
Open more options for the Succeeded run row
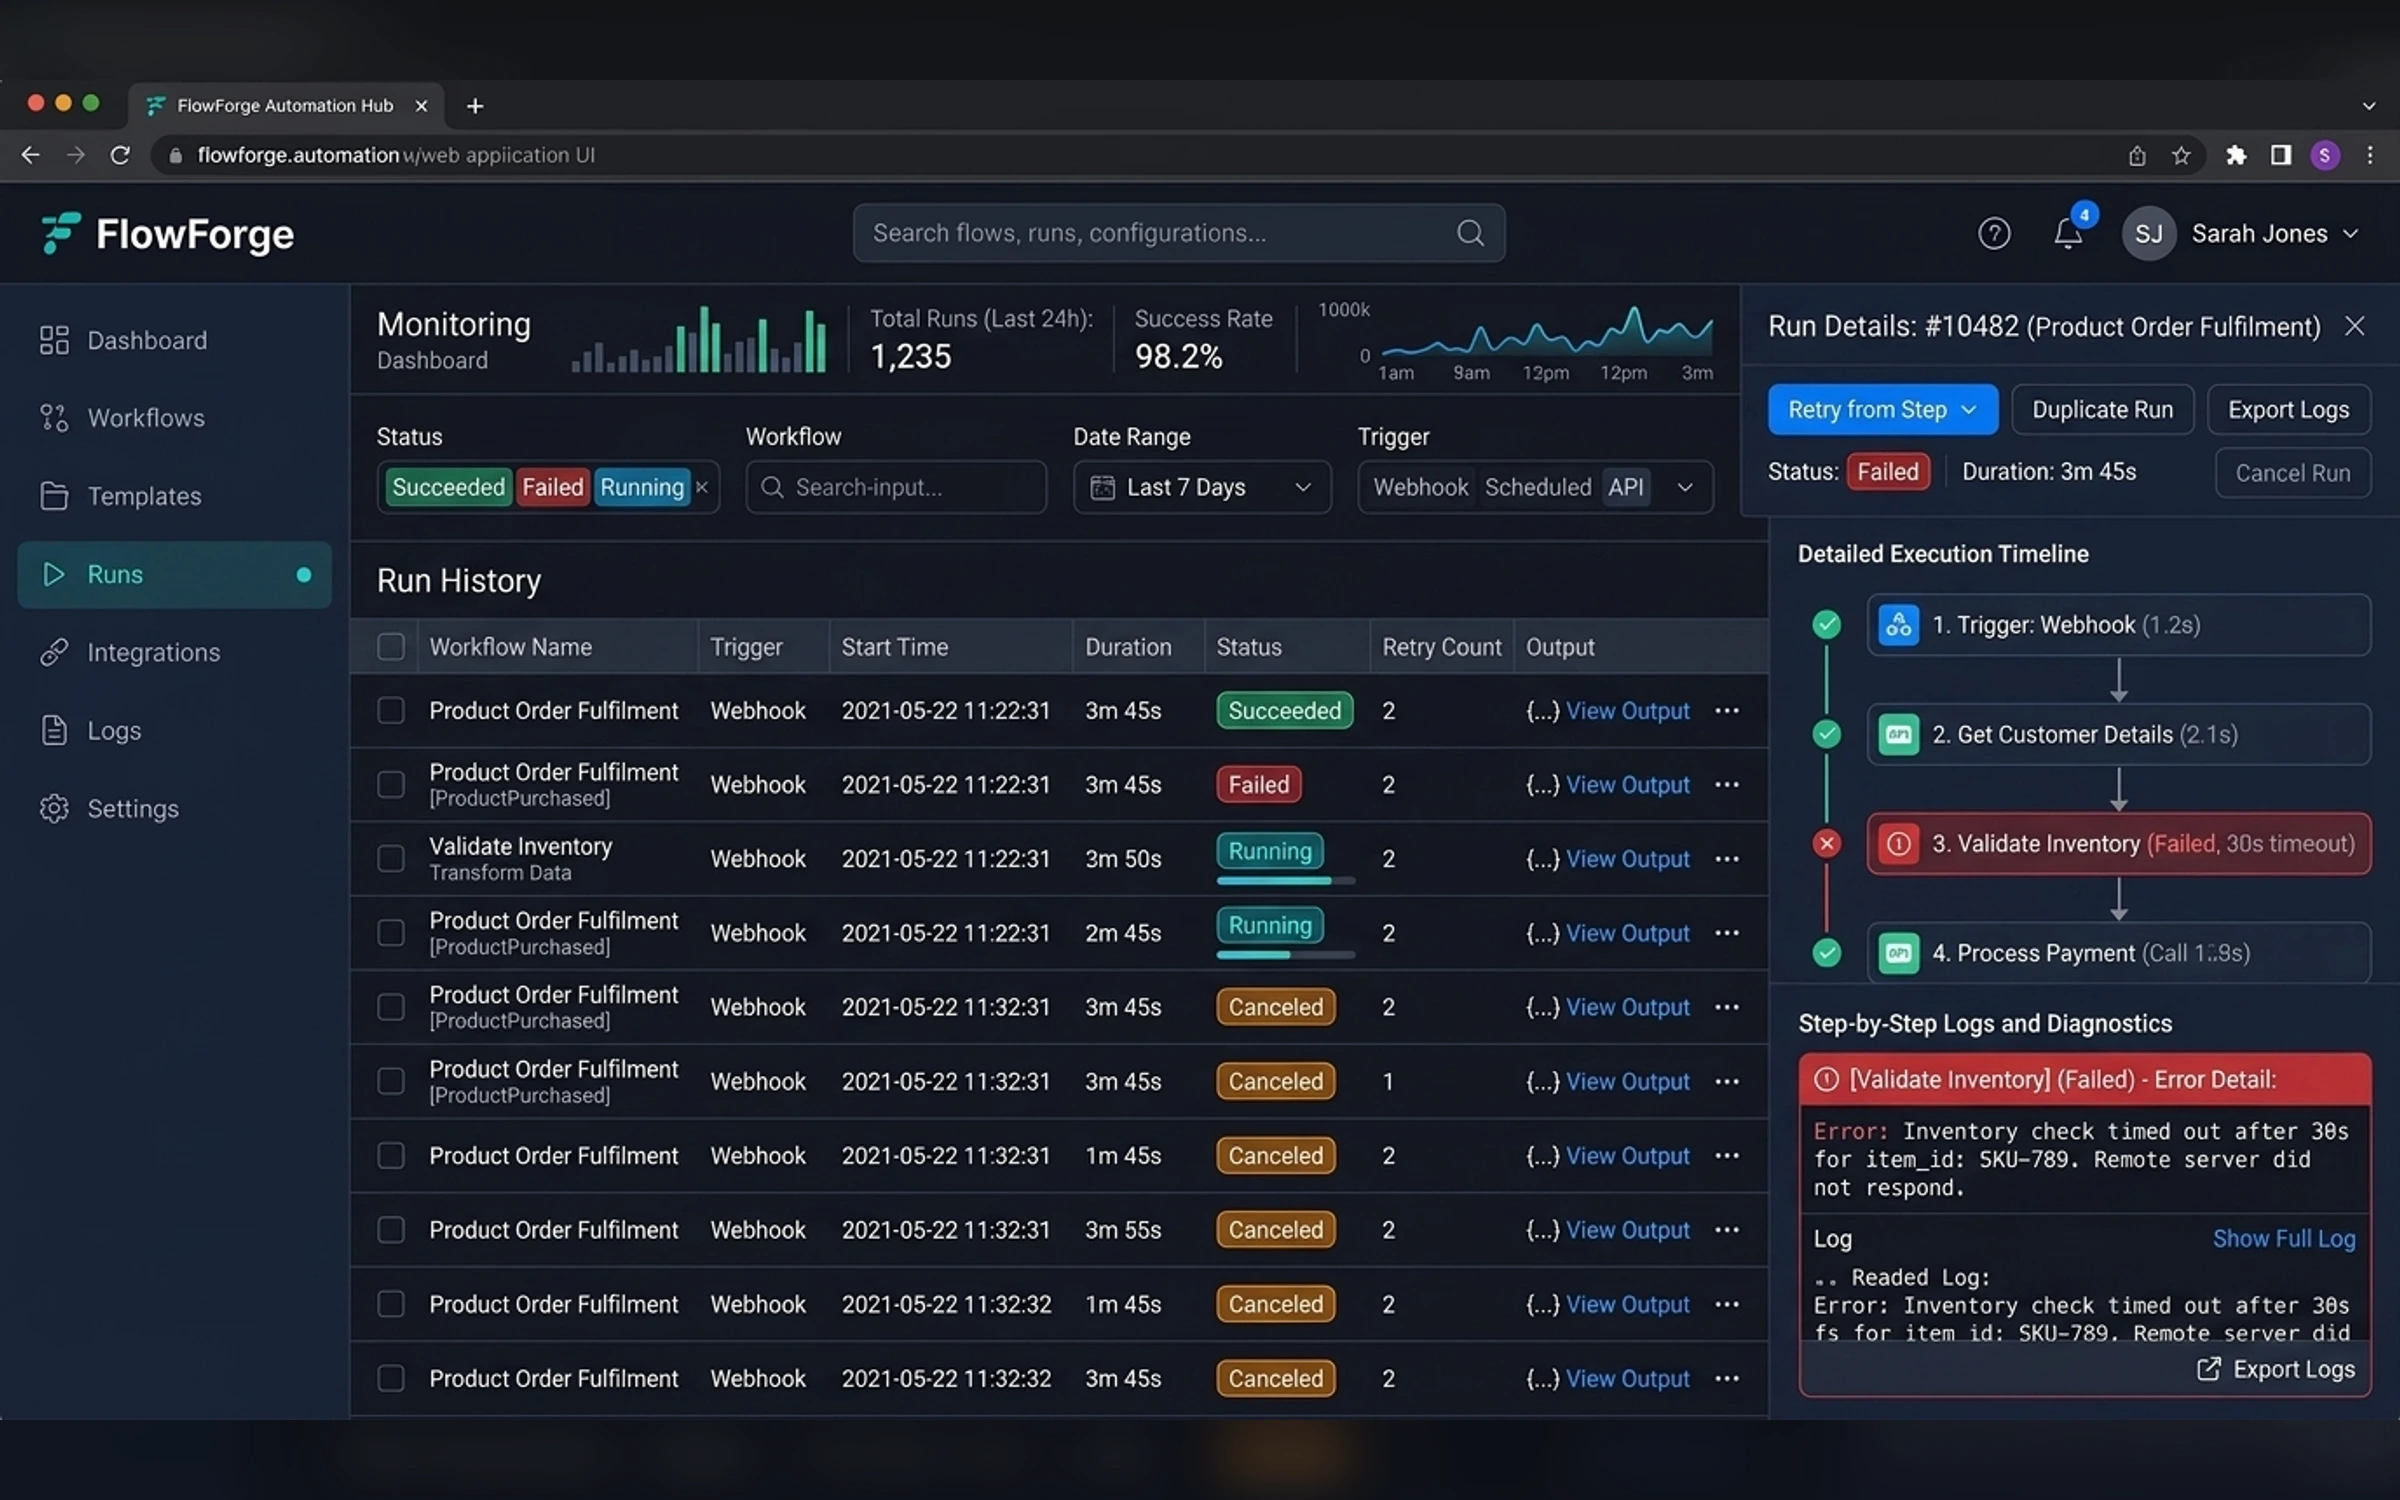pyautogui.click(x=1727, y=711)
